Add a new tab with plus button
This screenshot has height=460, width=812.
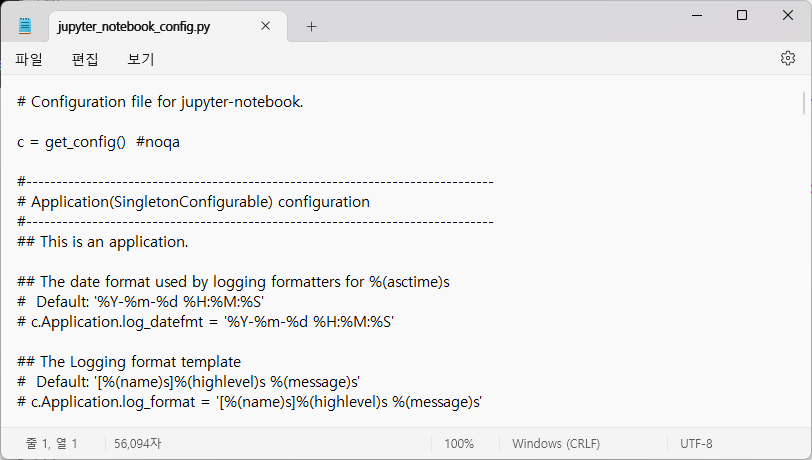click(x=311, y=26)
